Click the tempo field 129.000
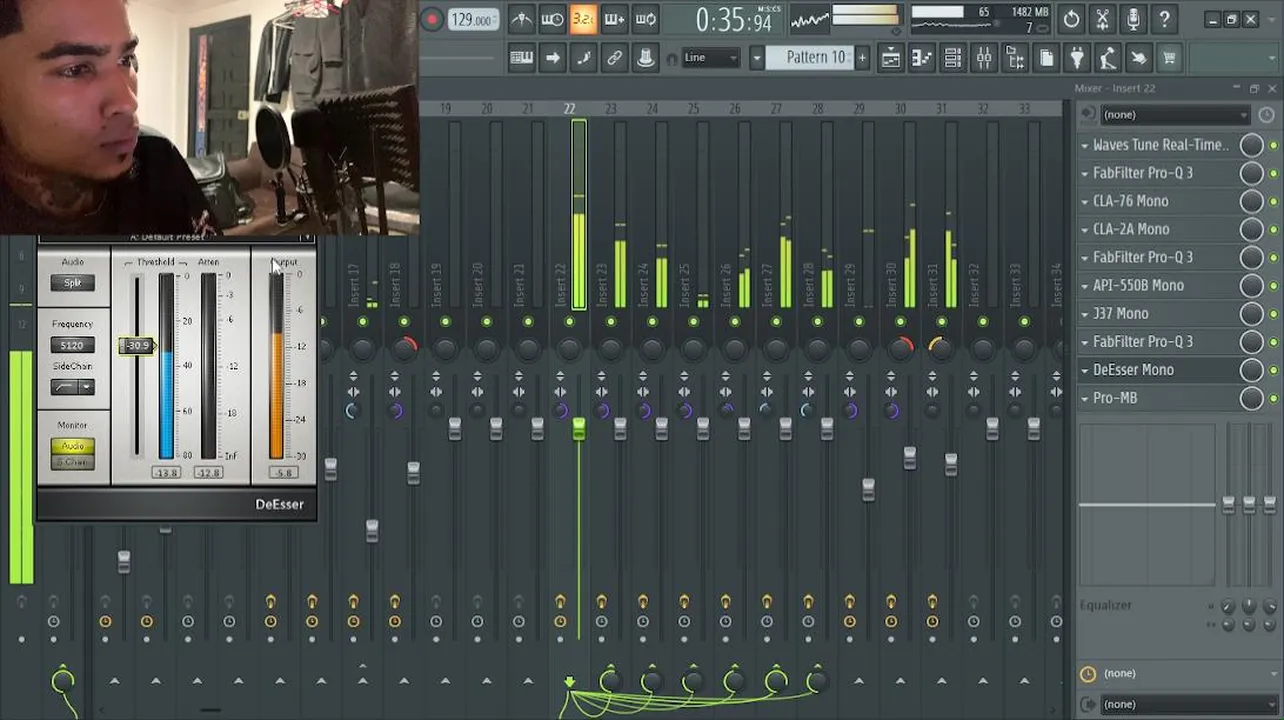The width and height of the screenshot is (1284, 720). click(472, 20)
